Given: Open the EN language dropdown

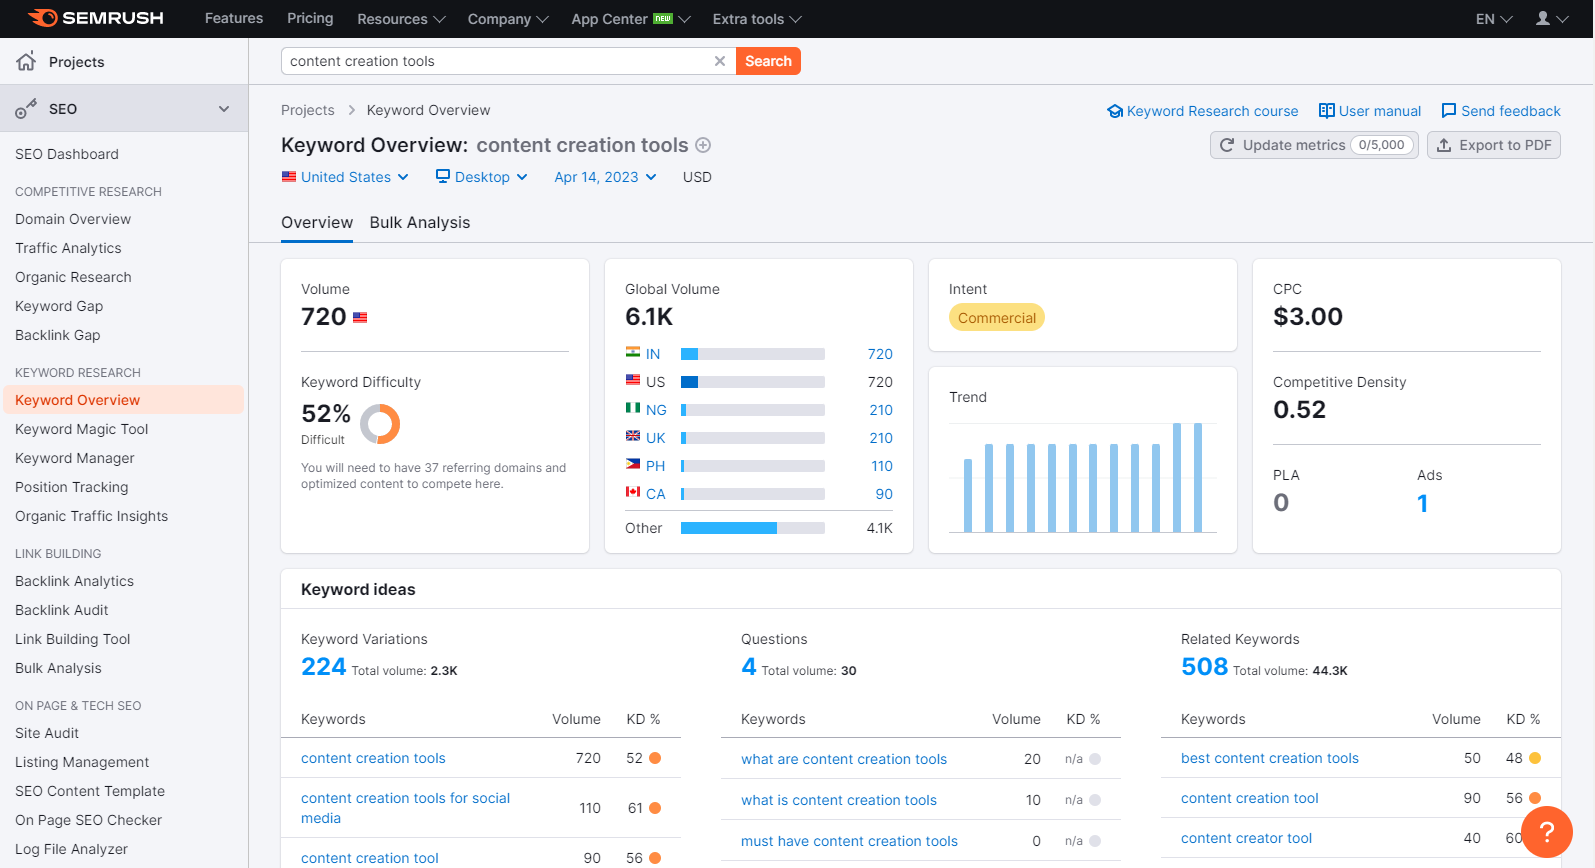Looking at the screenshot, I should point(1494,19).
